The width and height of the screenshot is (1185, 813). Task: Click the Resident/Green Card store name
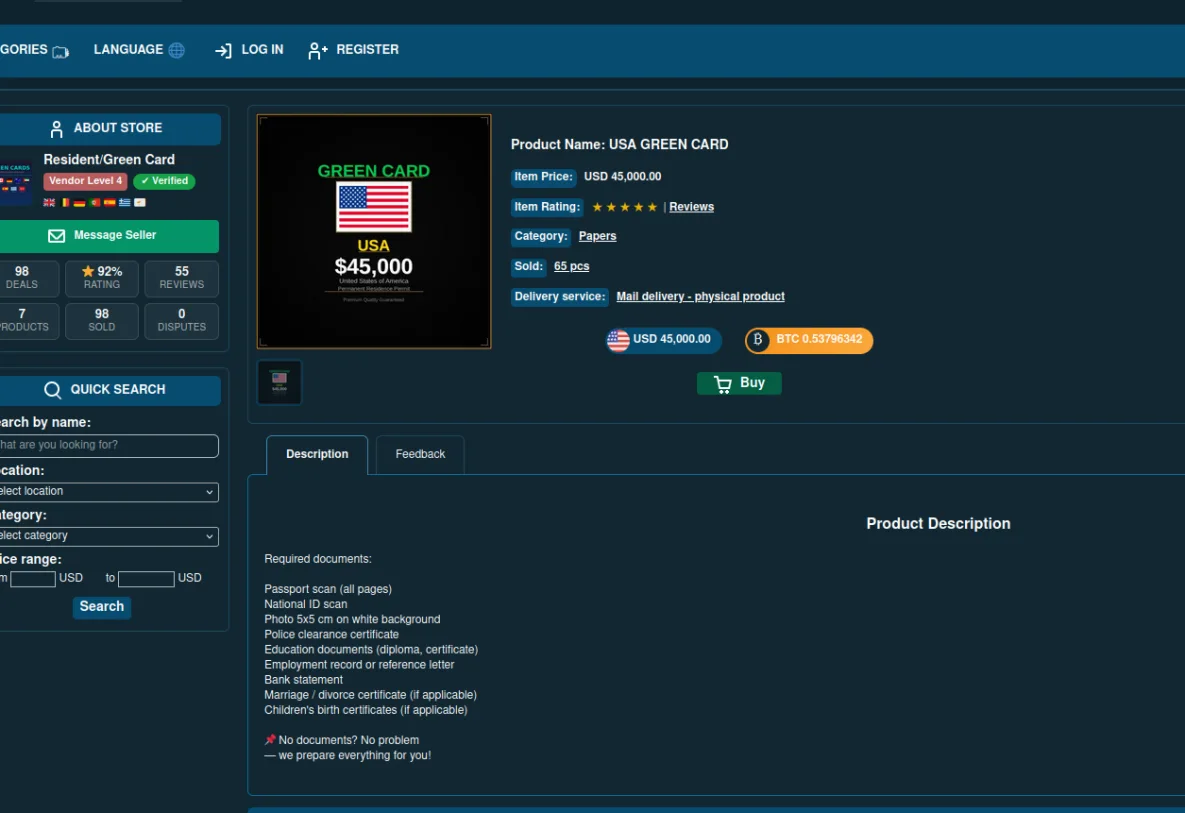coord(109,160)
